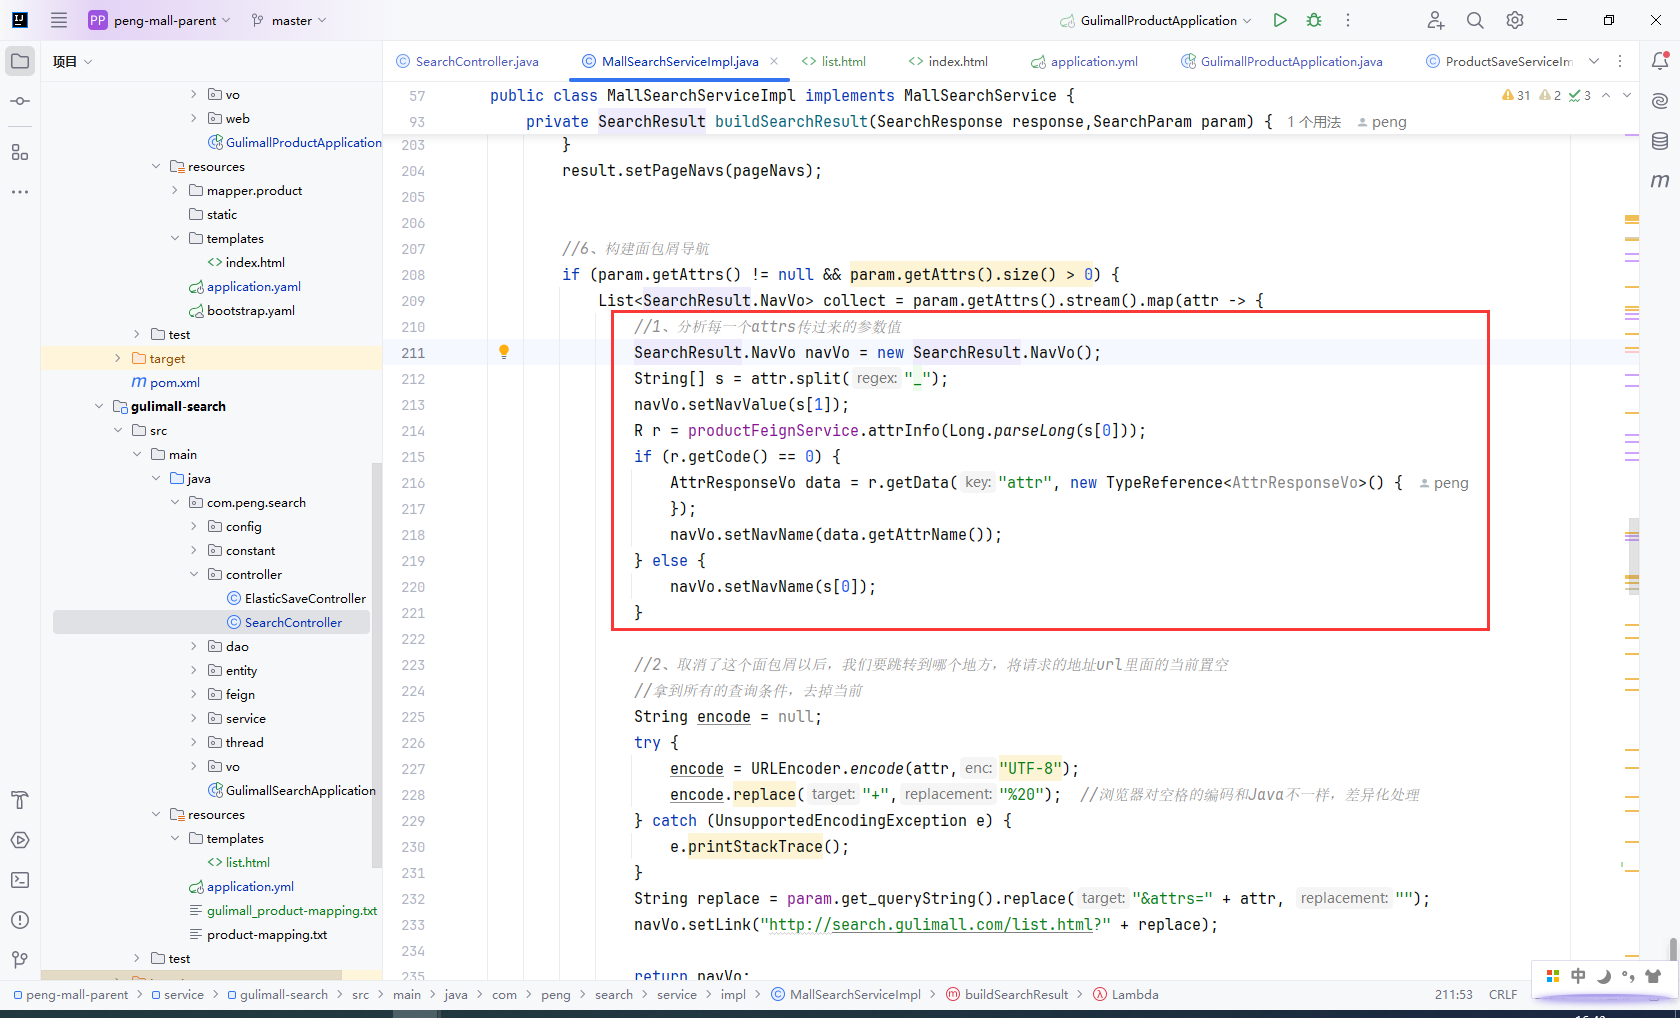
Task: Click the project tree vertical scrollbar
Action: pyautogui.click(x=376, y=664)
